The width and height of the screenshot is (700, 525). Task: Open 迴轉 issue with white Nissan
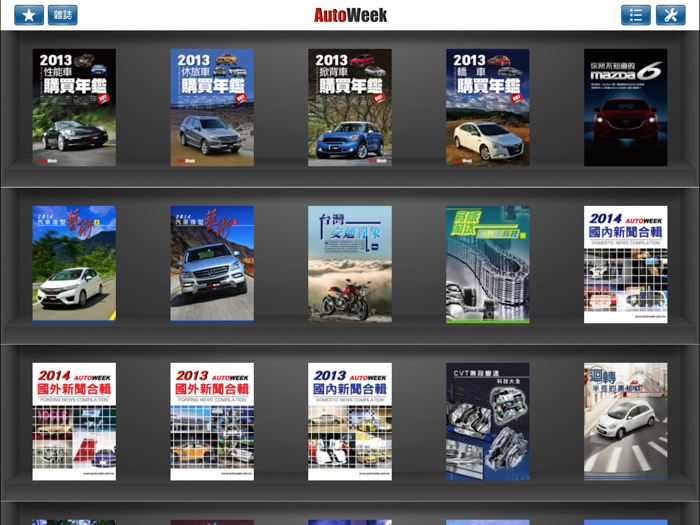coord(625,421)
